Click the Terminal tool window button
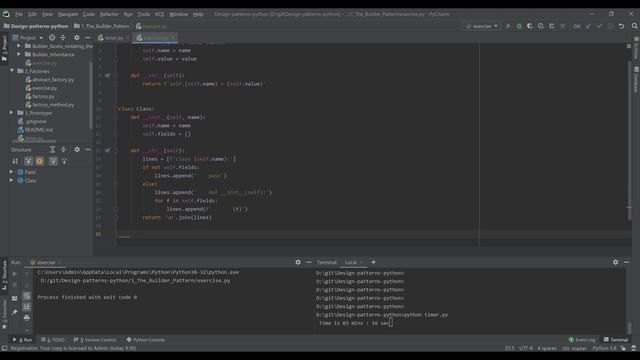The height and width of the screenshot is (360, 640). [x=616, y=340]
